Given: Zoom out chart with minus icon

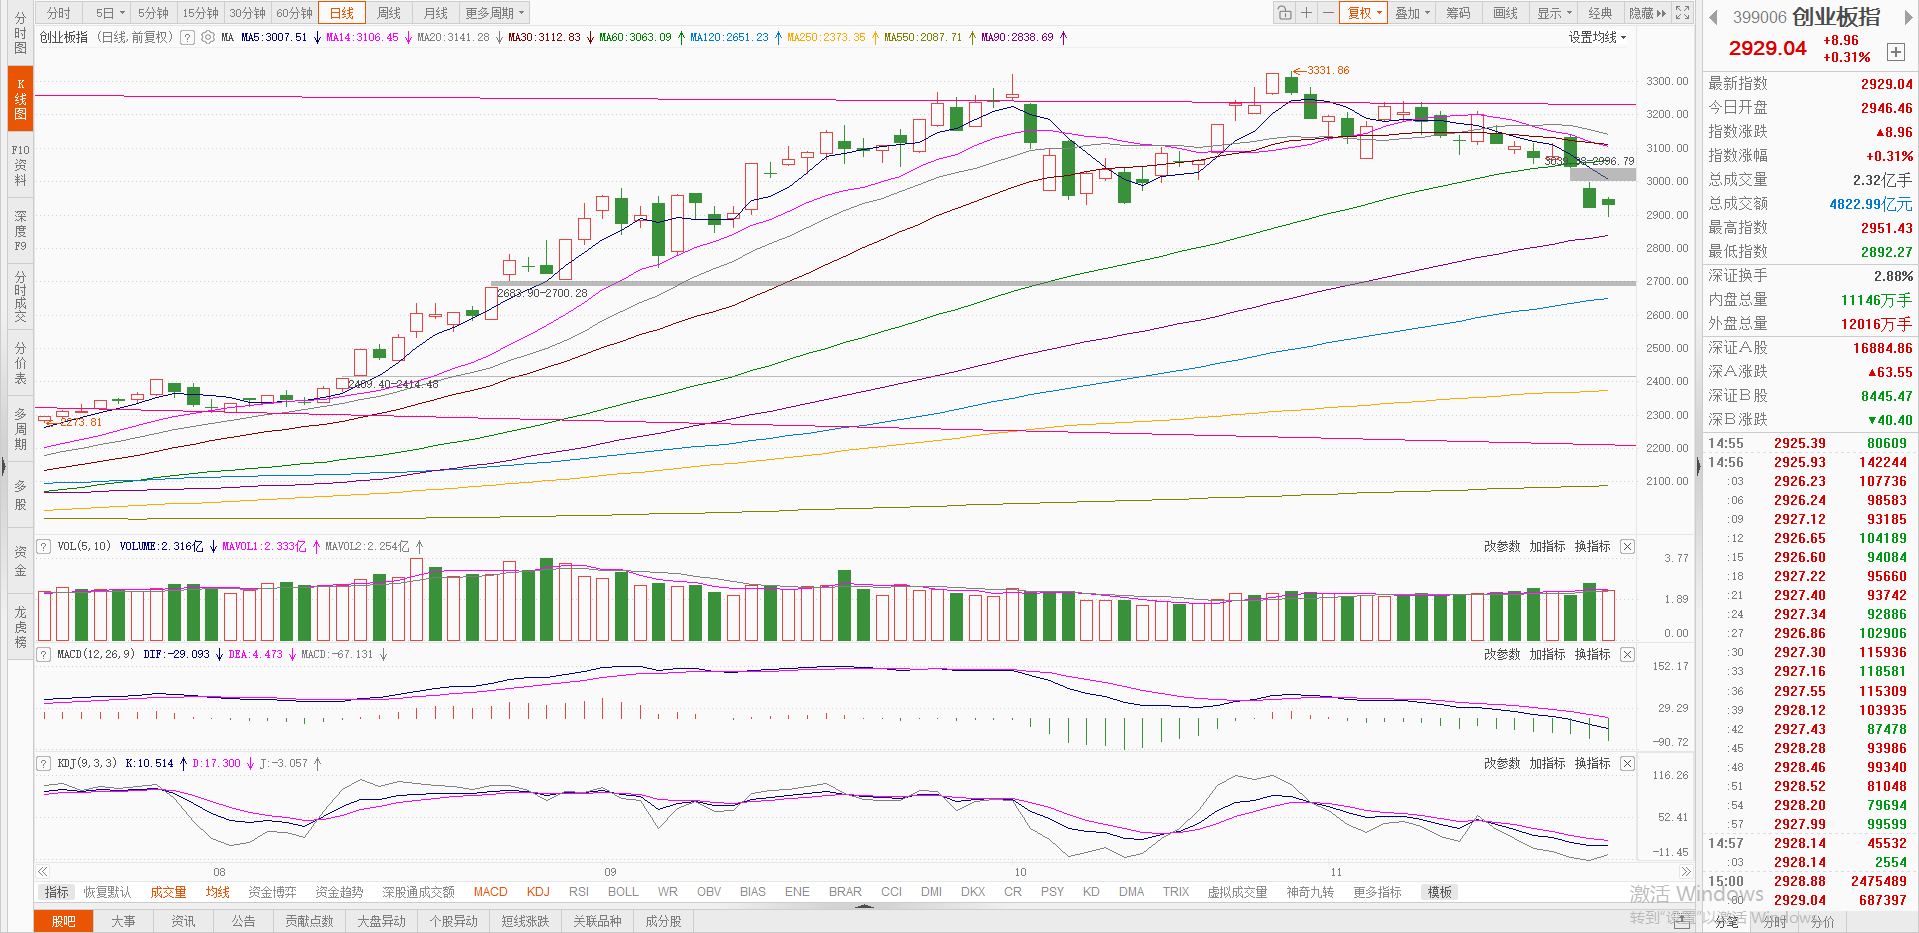Looking at the screenshot, I should pos(1328,13).
